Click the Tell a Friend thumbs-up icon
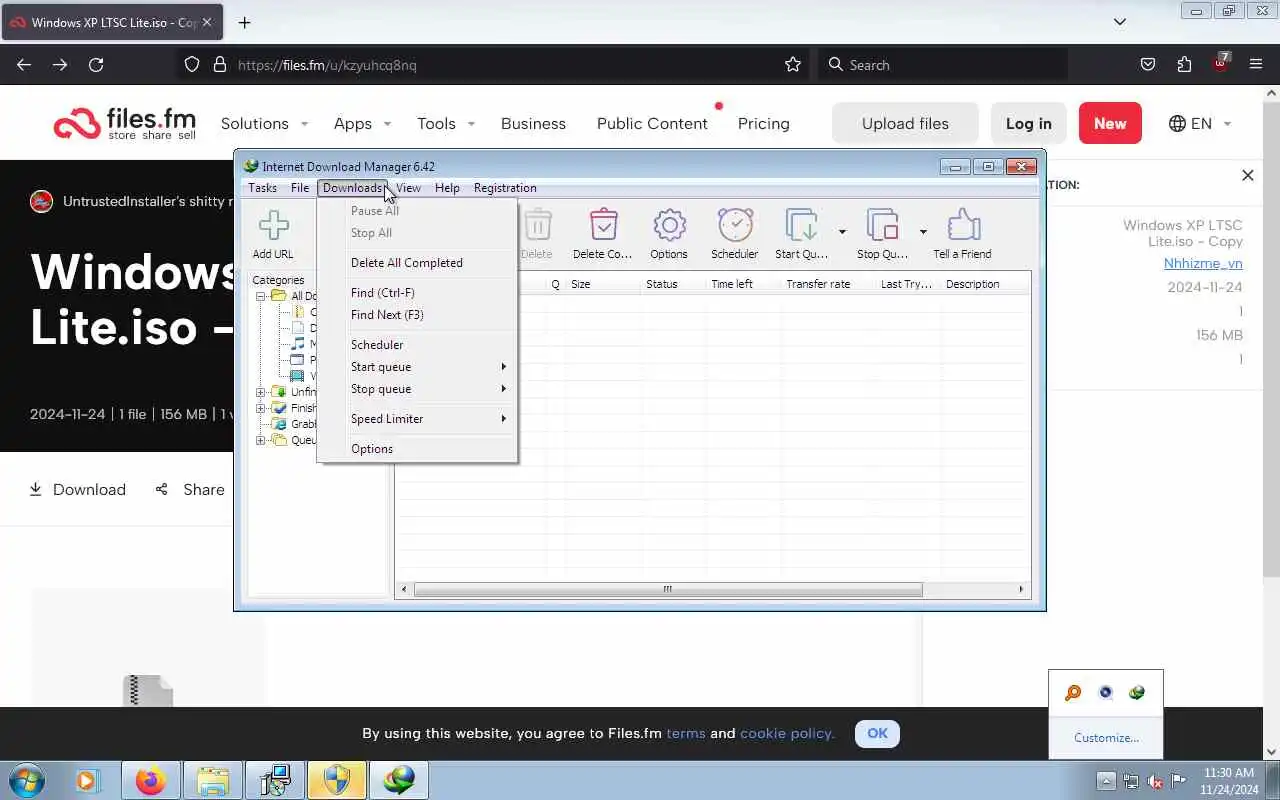 (962, 233)
